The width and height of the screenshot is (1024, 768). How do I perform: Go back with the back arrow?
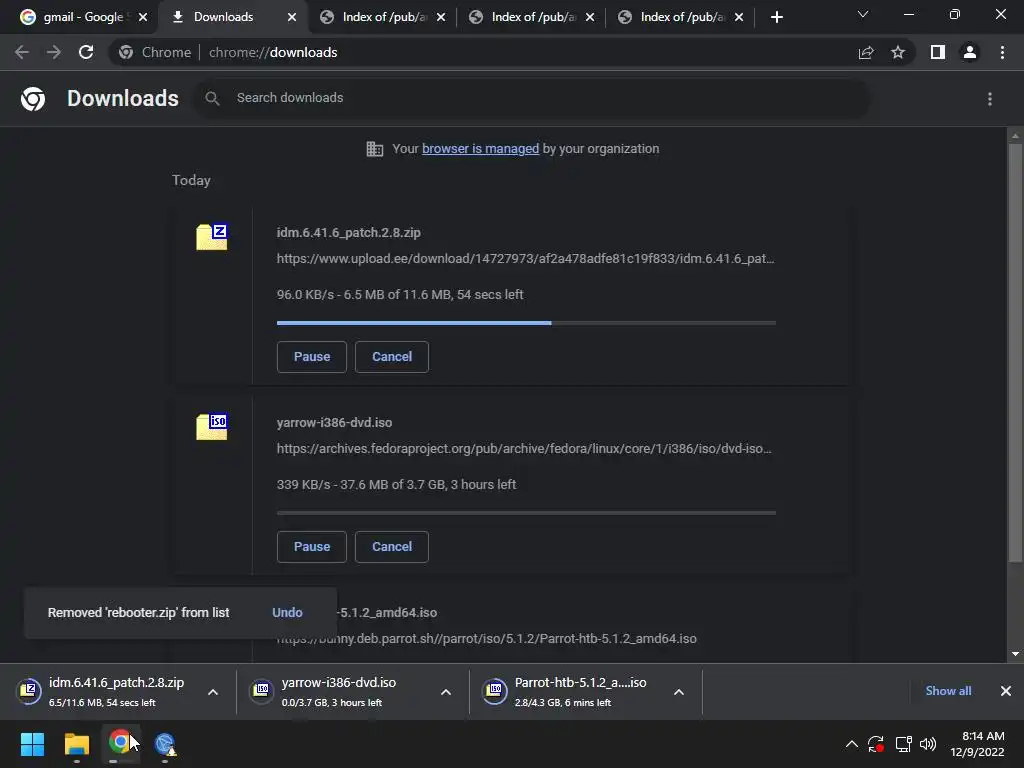click(22, 52)
